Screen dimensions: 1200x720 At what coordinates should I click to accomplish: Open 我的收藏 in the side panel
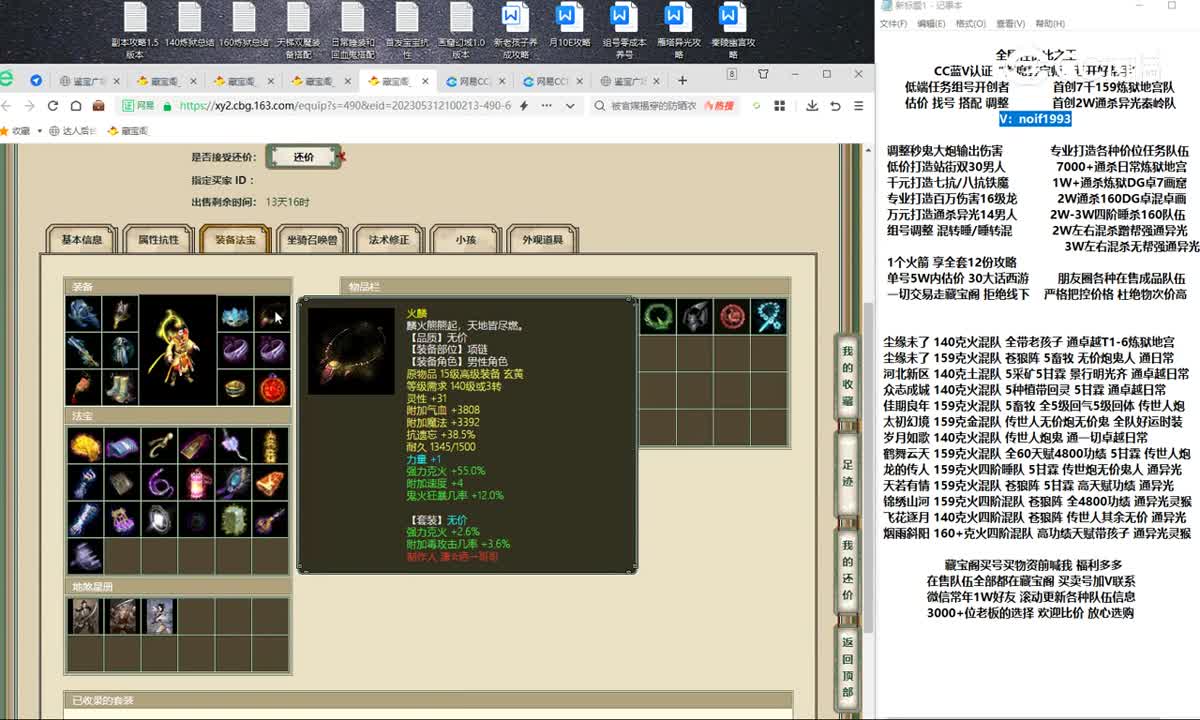pyautogui.click(x=847, y=378)
